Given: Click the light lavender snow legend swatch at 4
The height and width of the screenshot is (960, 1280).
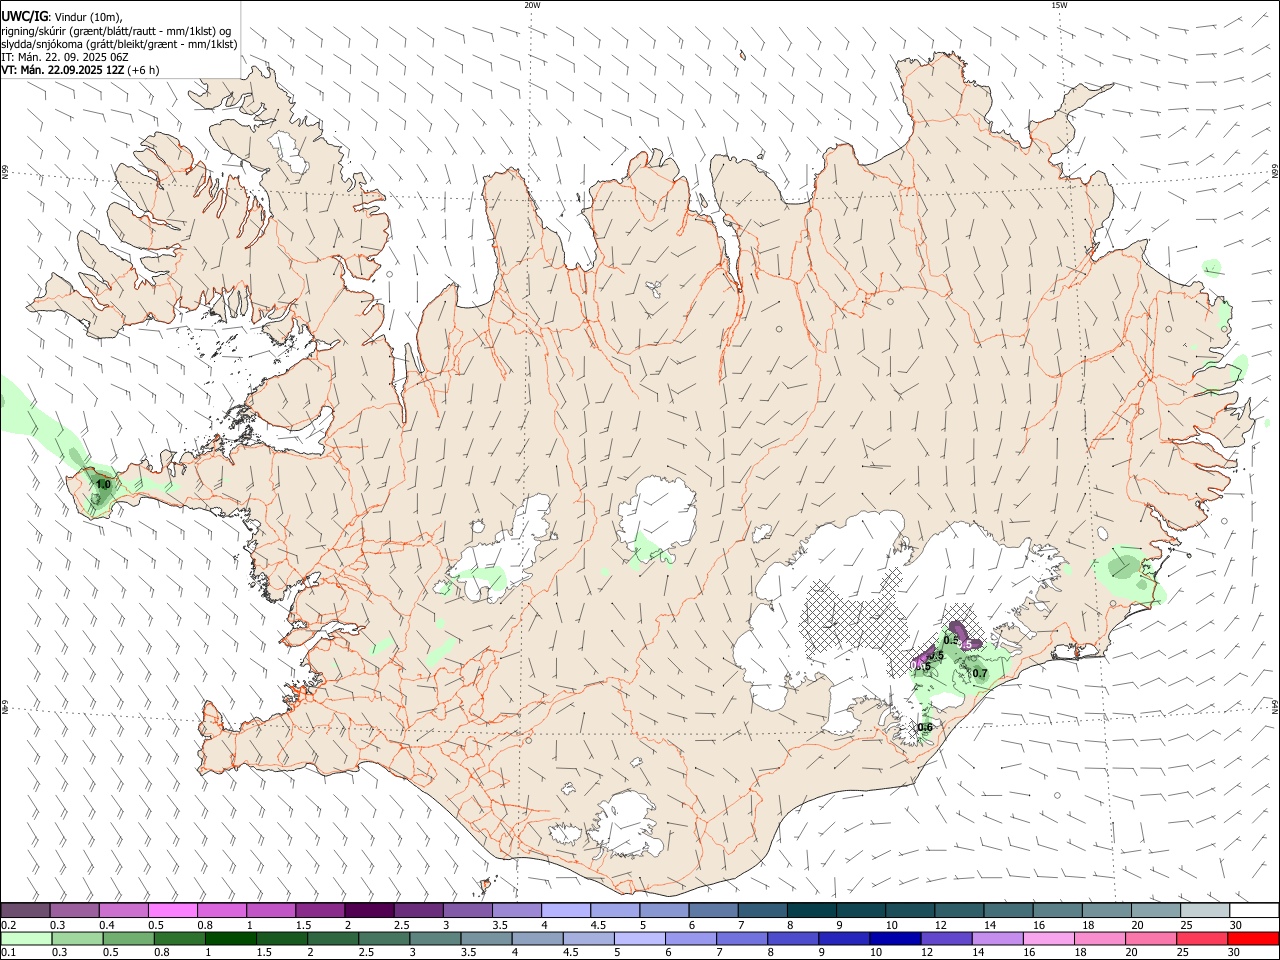Looking at the screenshot, I should (x=565, y=910).
